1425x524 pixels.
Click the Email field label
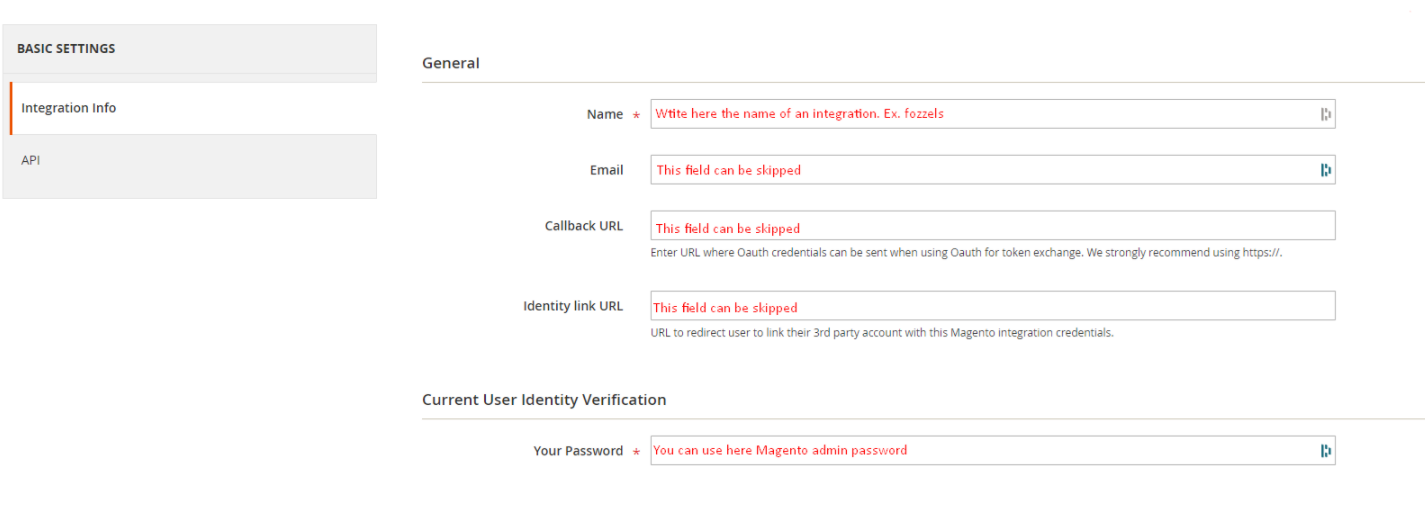[x=606, y=170]
